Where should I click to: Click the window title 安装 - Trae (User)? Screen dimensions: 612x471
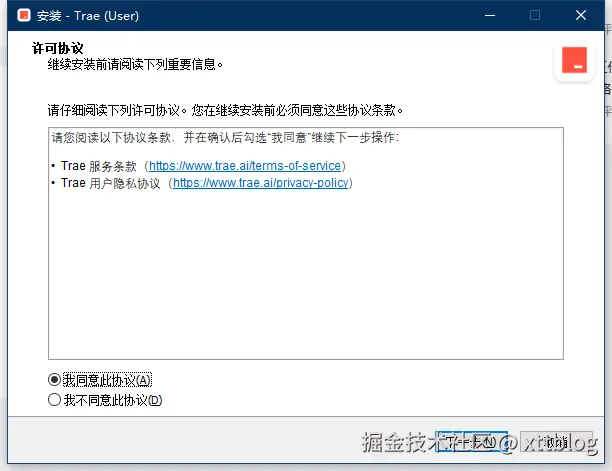(x=88, y=16)
